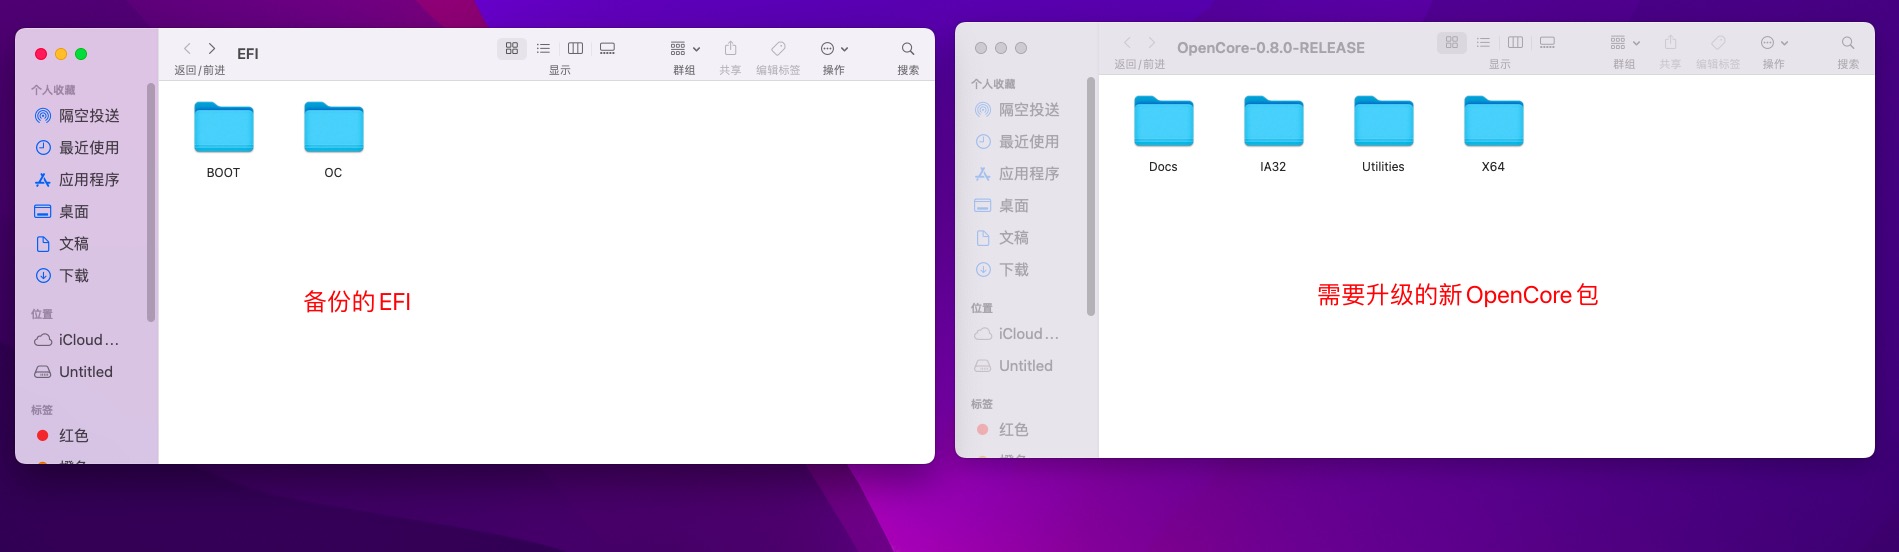Open the 群组 grouping dropdown in EFI window
Image resolution: width=1899 pixels, height=552 pixels.
click(685, 48)
